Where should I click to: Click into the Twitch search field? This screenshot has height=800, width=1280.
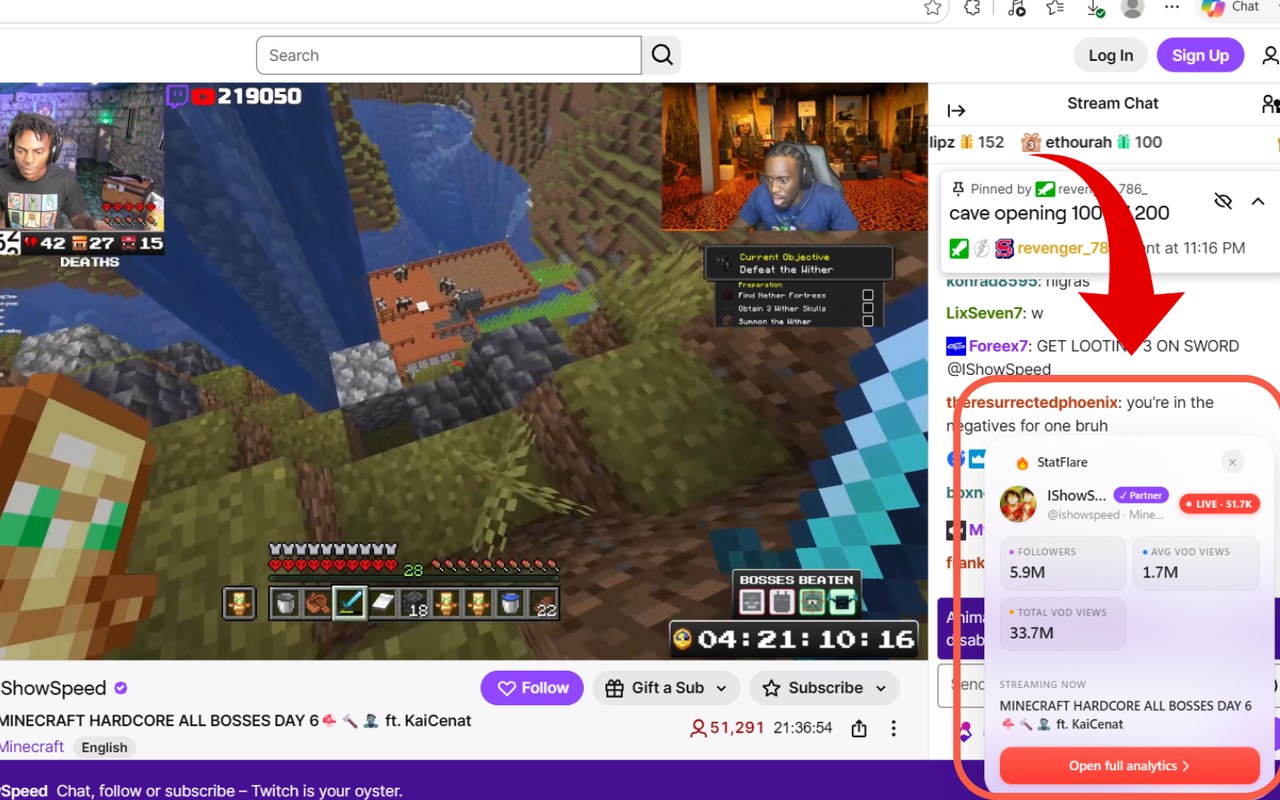(449, 55)
